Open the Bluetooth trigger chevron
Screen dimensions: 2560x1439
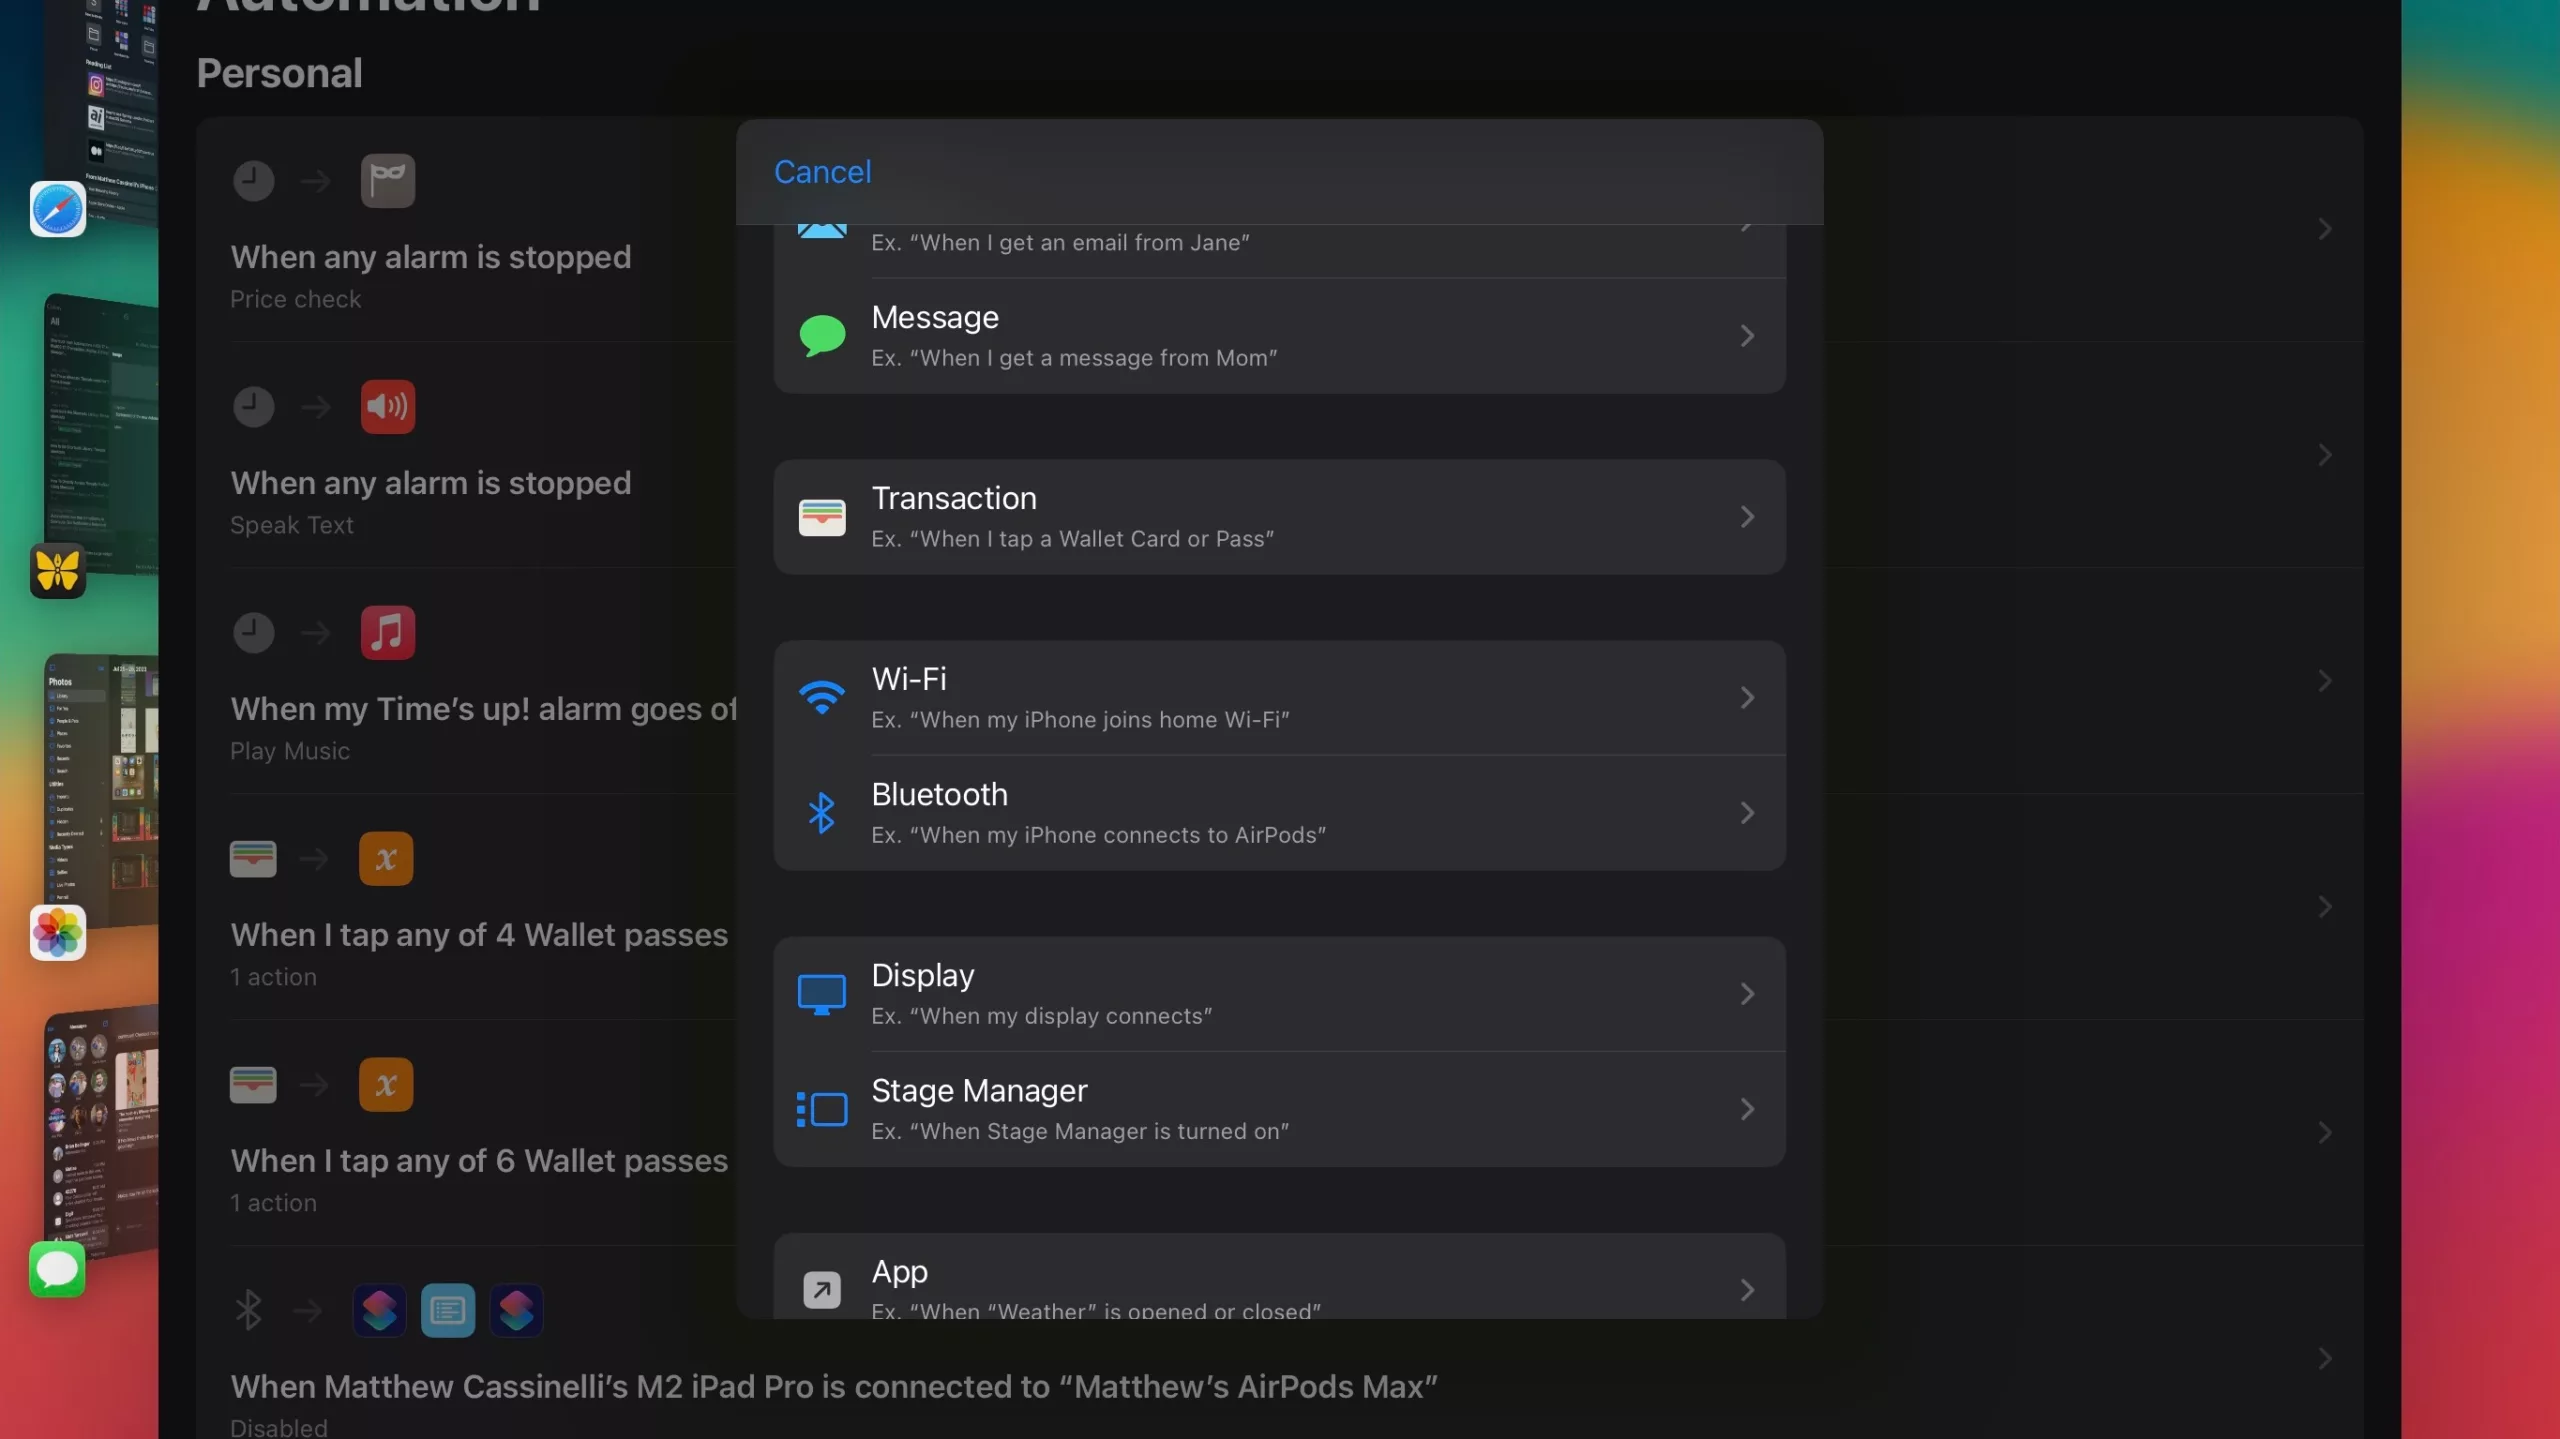click(x=1747, y=813)
